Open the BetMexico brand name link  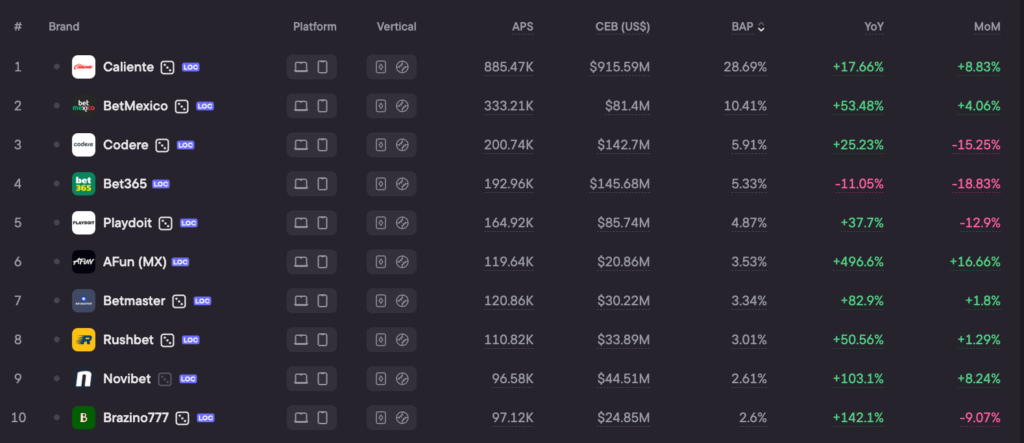pyautogui.click(x=135, y=106)
